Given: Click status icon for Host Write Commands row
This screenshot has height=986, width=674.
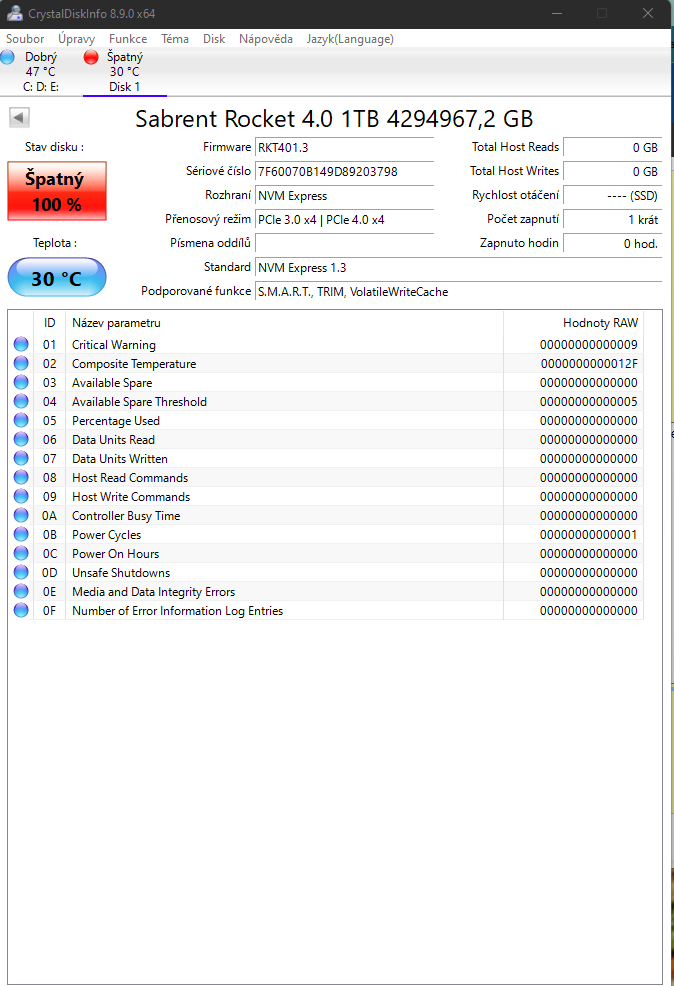Looking at the screenshot, I should point(21,496).
